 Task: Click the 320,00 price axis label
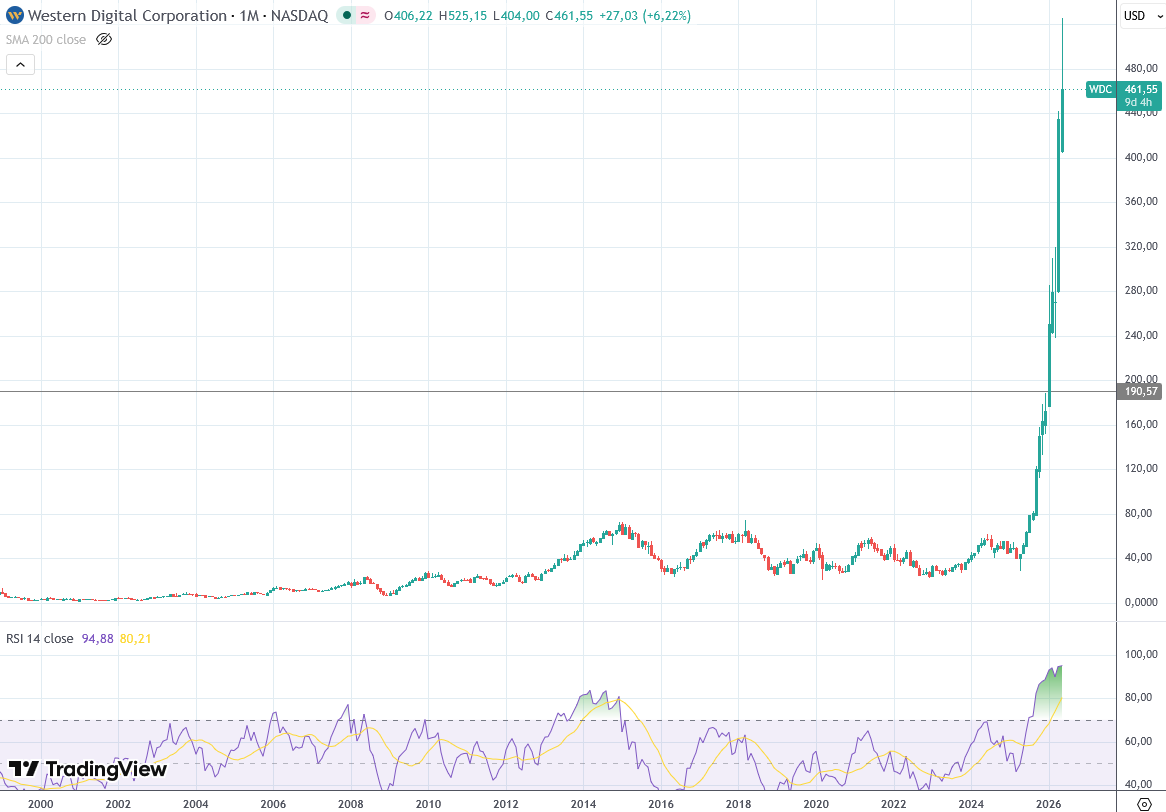(x=1141, y=246)
